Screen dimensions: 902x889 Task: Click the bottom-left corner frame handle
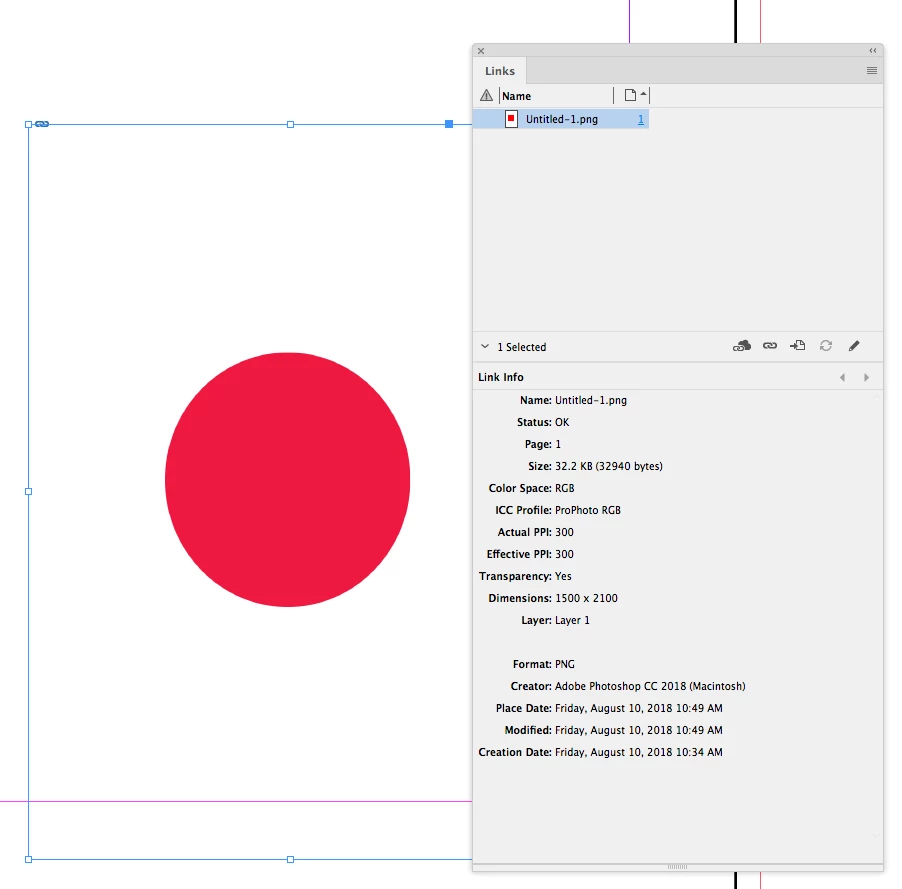(29, 859)
